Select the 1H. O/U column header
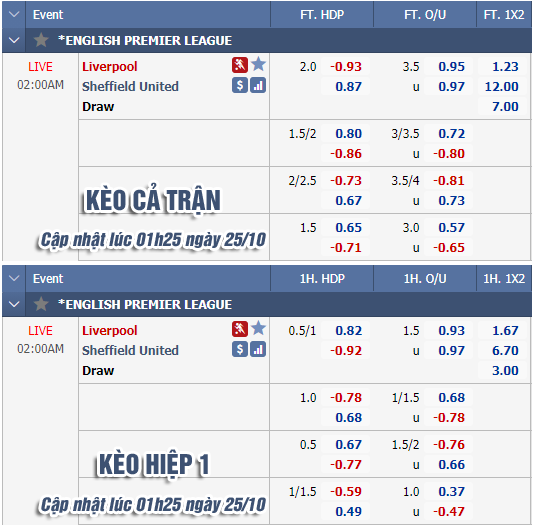Viewport: 533px width, 529px height. click(425, 278)
